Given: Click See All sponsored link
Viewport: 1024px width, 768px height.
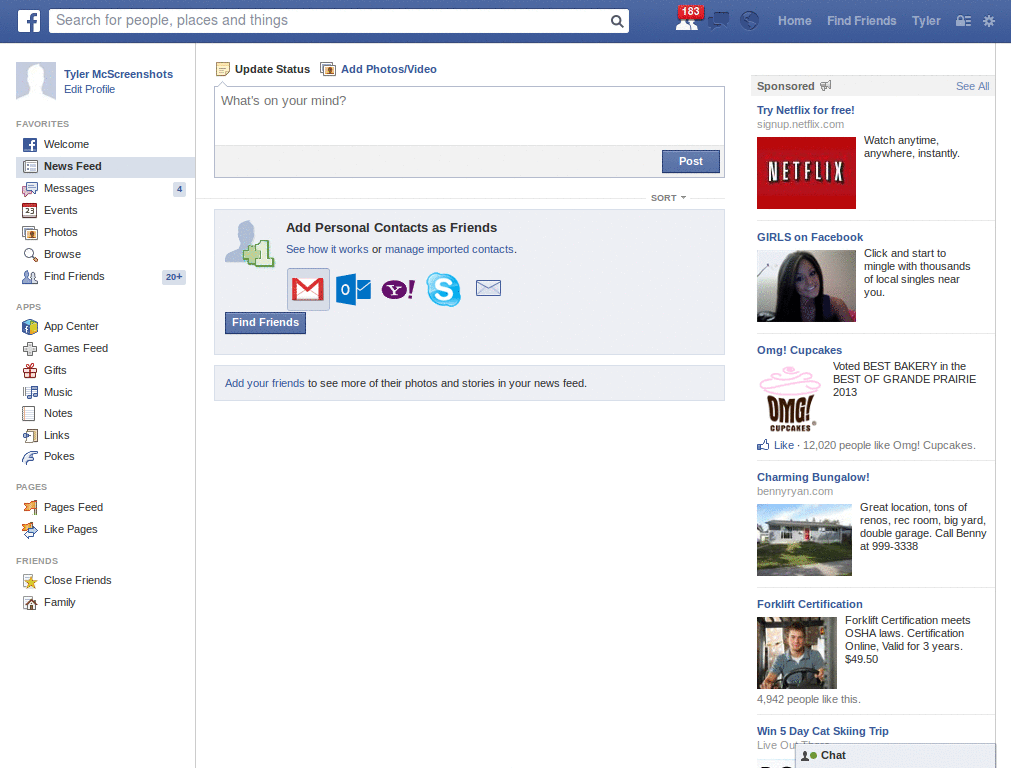Looking at the screenshot, I should point(972,86).
